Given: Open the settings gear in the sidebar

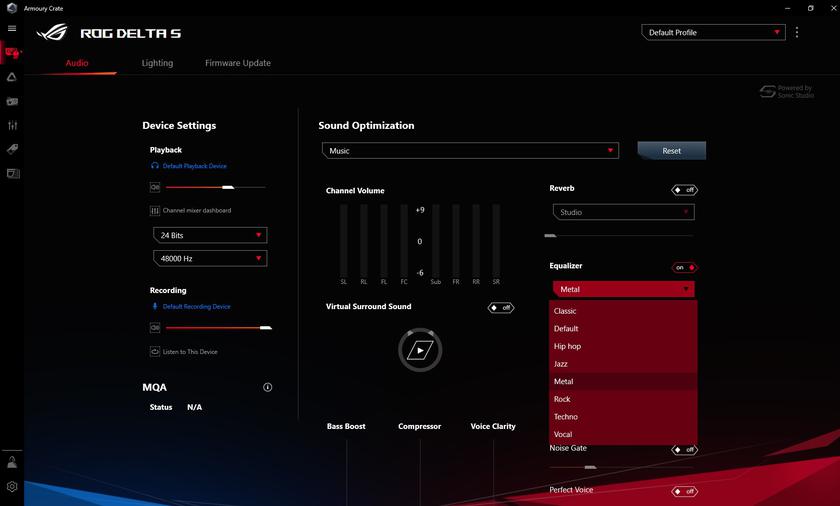Looking at the screenshot, I should click(12, 487).
